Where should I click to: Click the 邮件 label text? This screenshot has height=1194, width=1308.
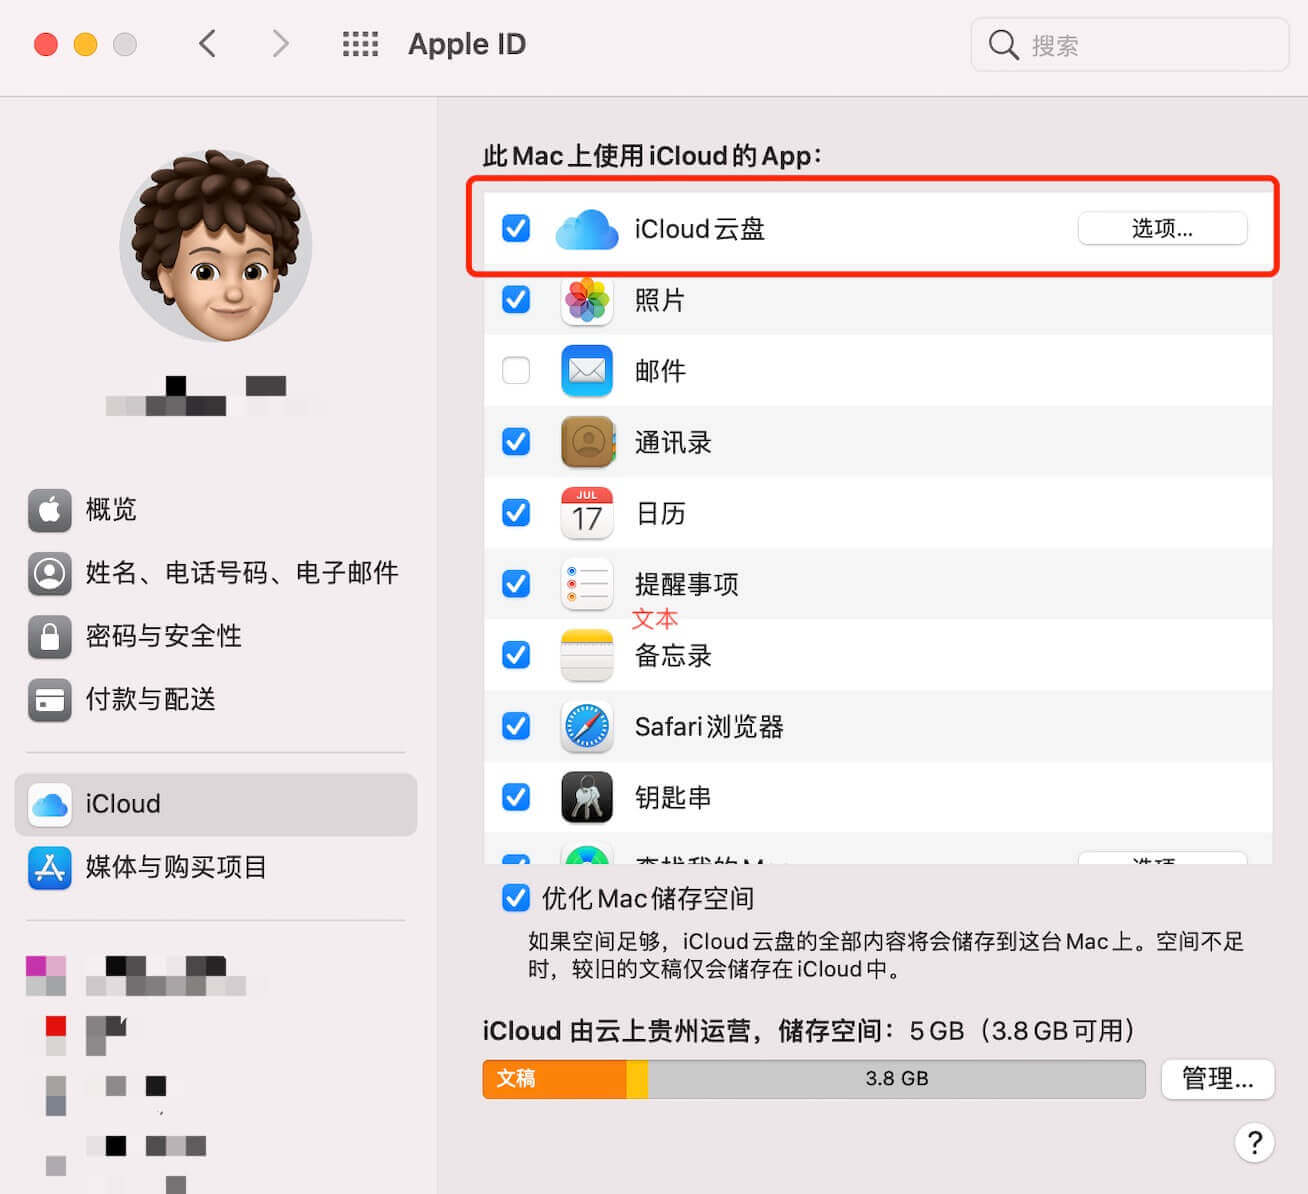point(660,371)
